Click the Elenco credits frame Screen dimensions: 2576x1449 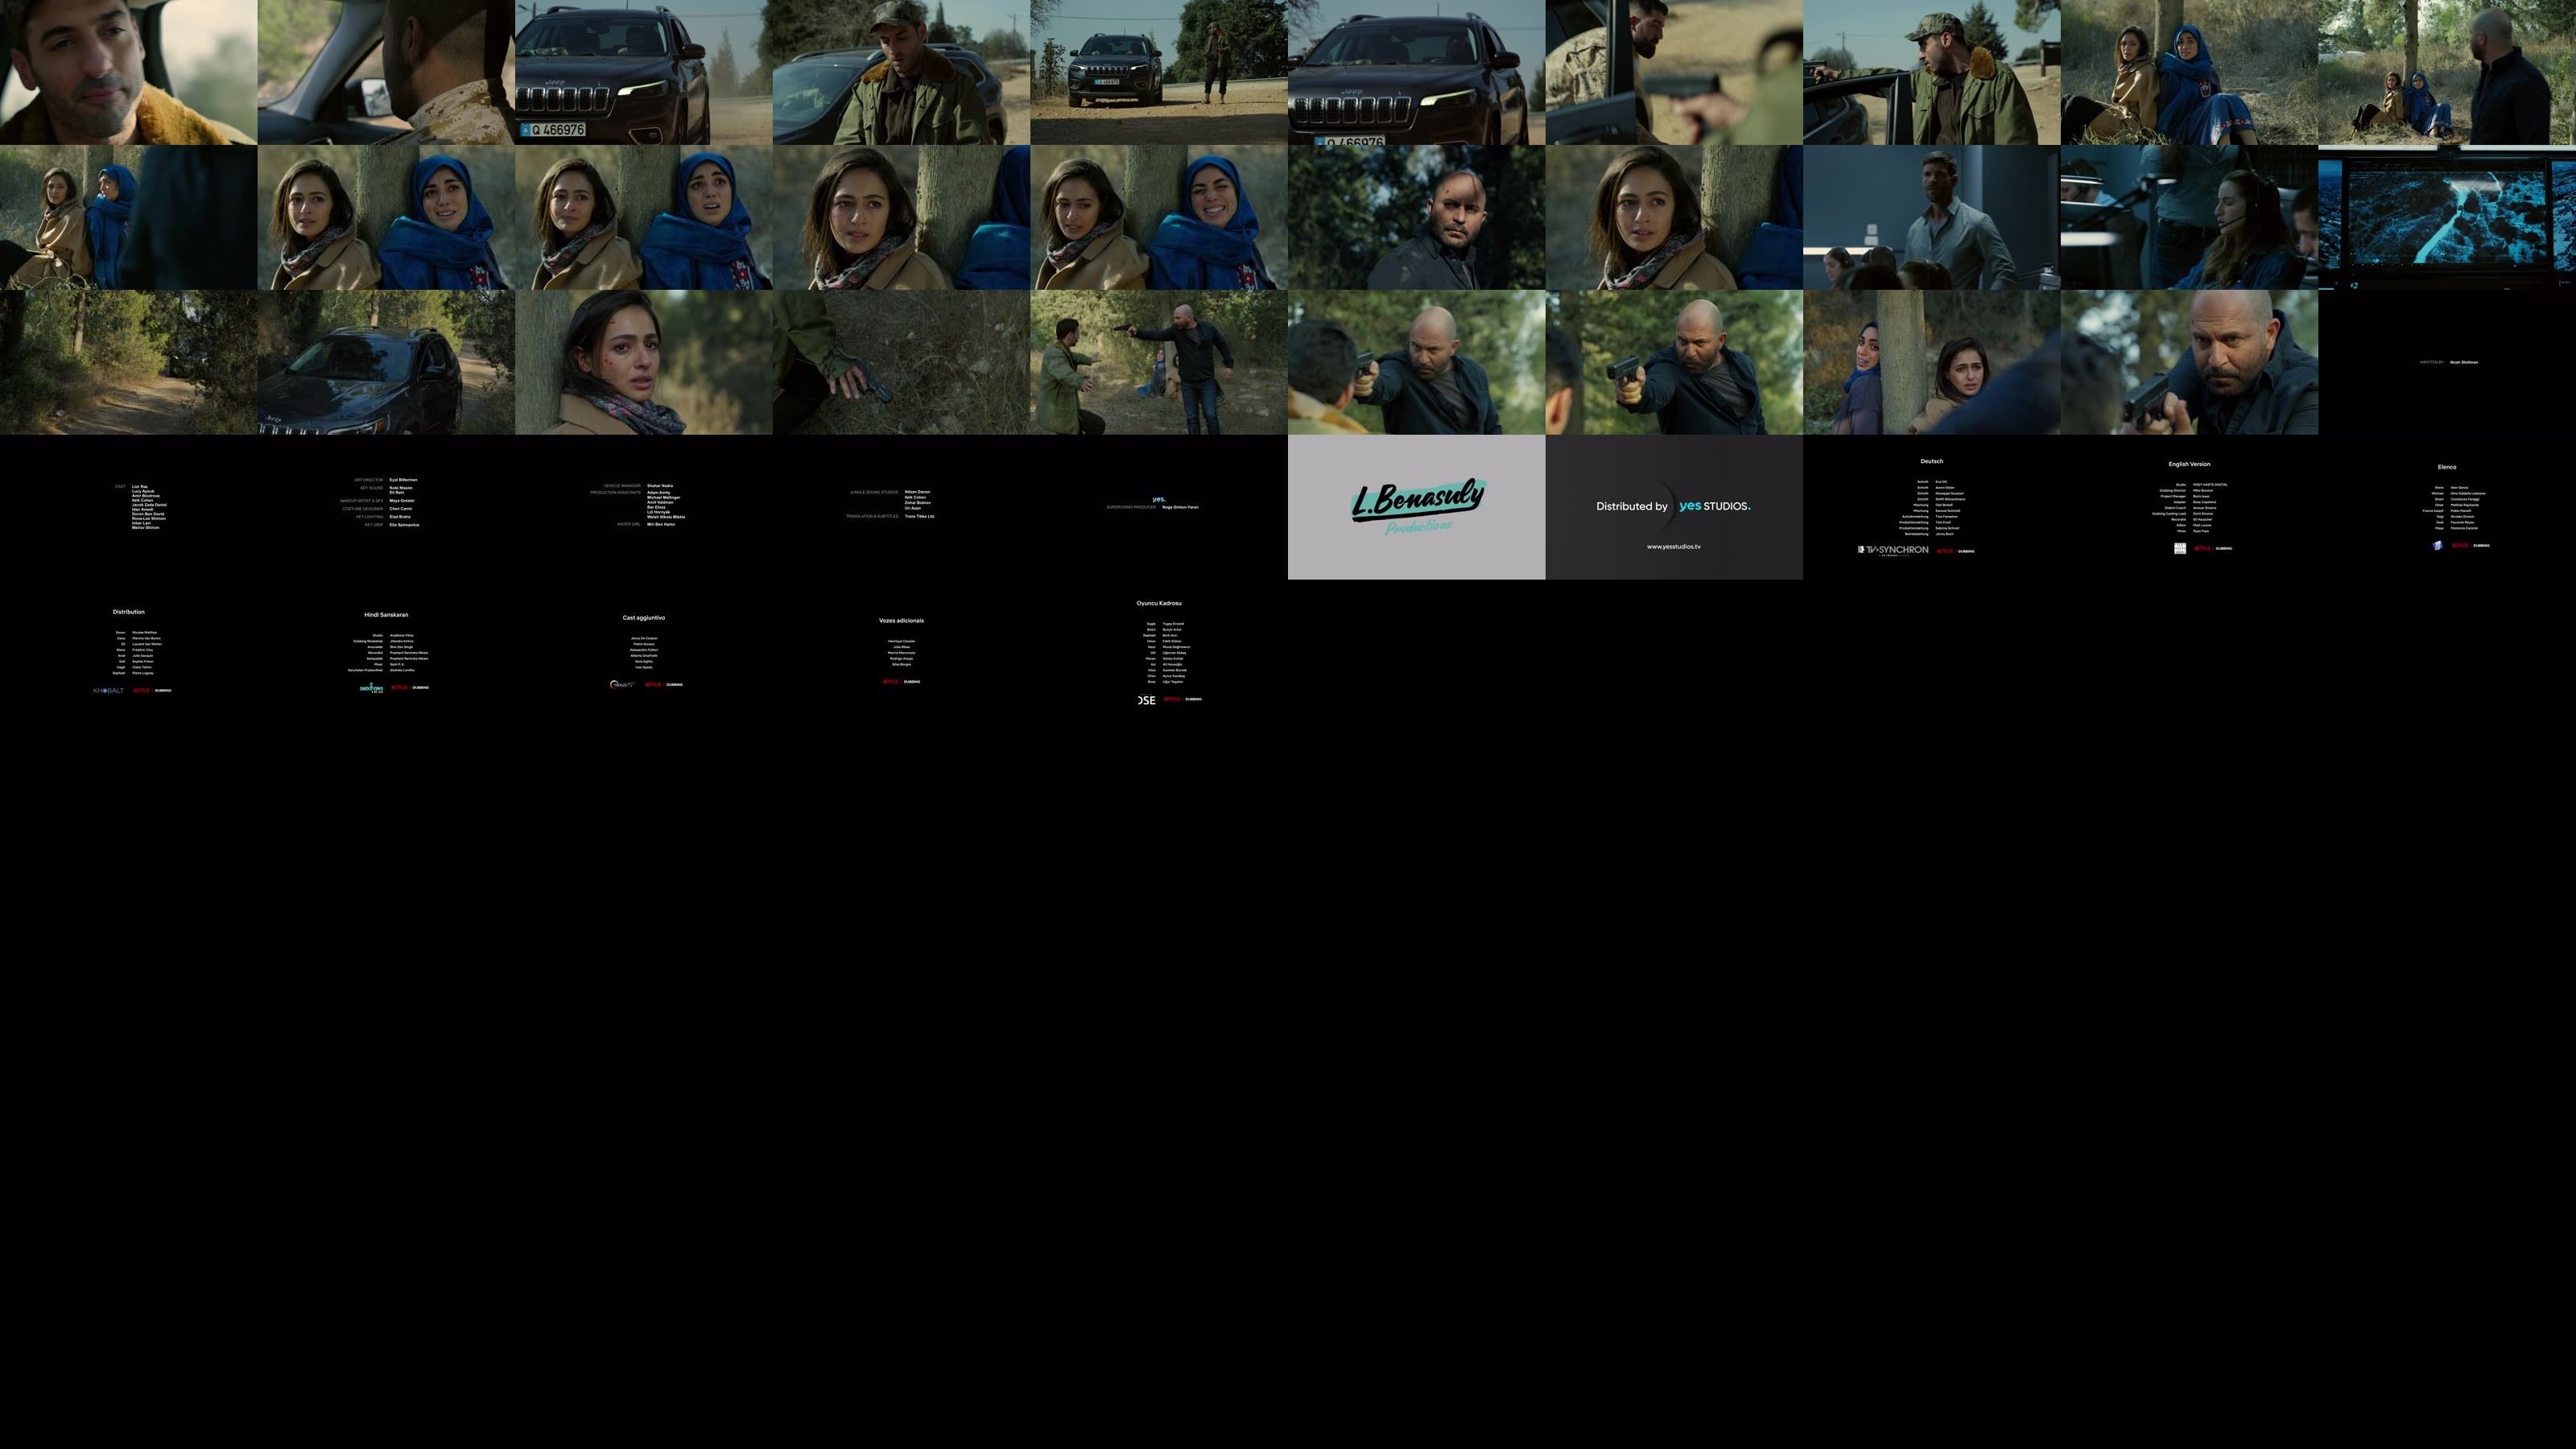pos(2446,507)
